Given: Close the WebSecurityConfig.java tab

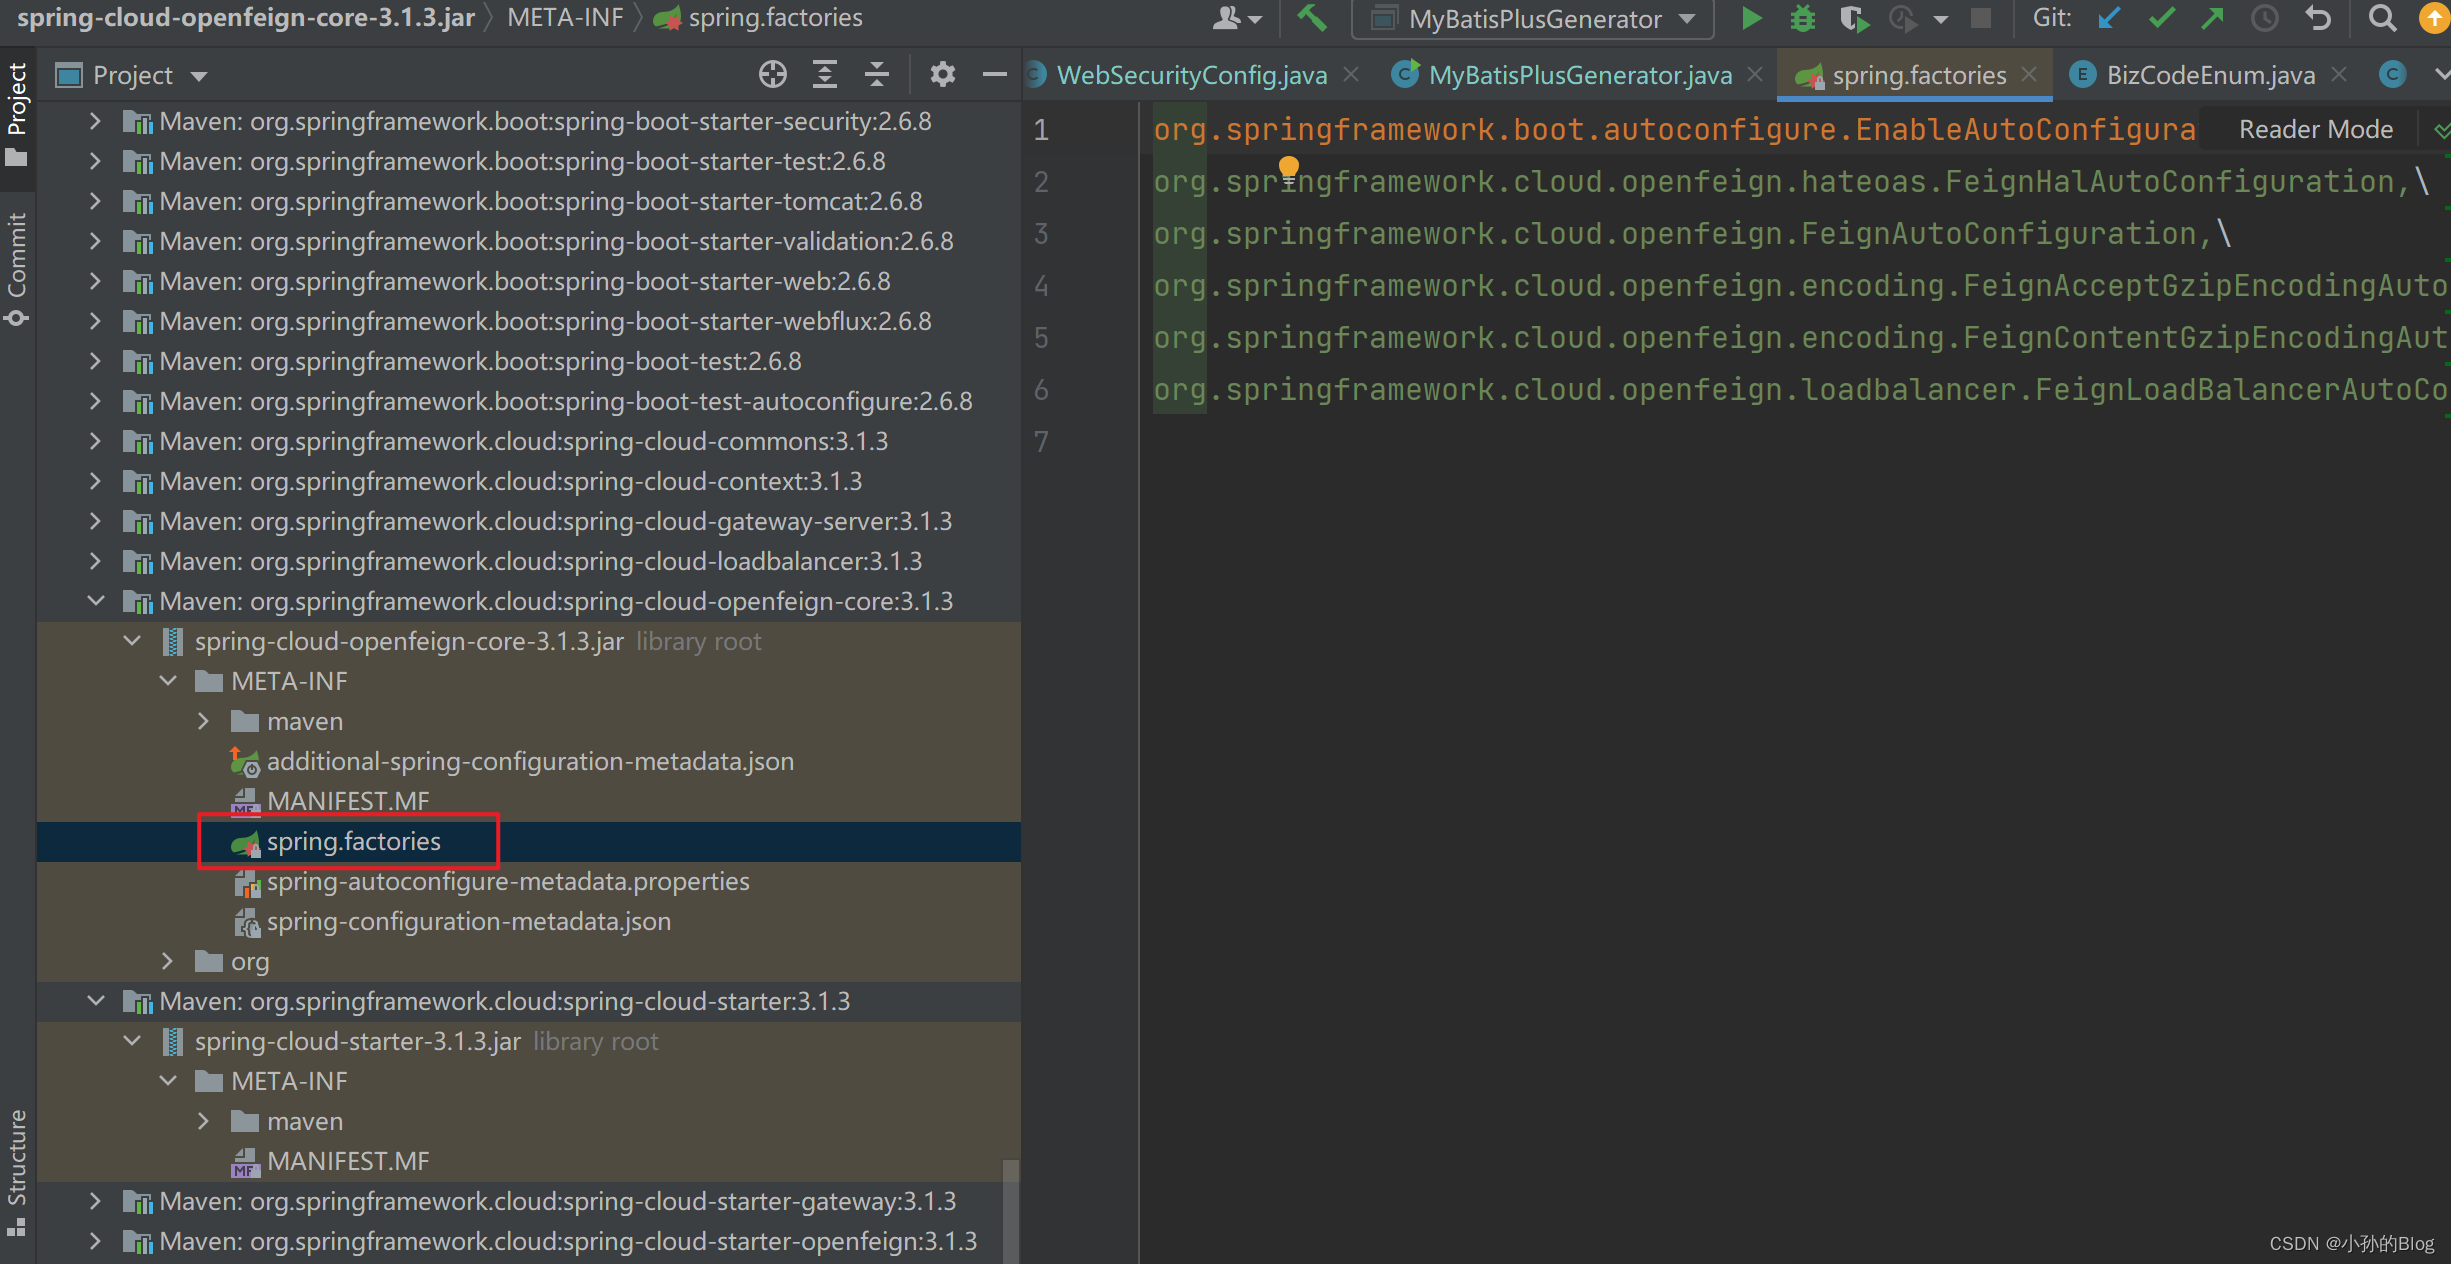Looking at the screenshot, I should pos(1350,74).
